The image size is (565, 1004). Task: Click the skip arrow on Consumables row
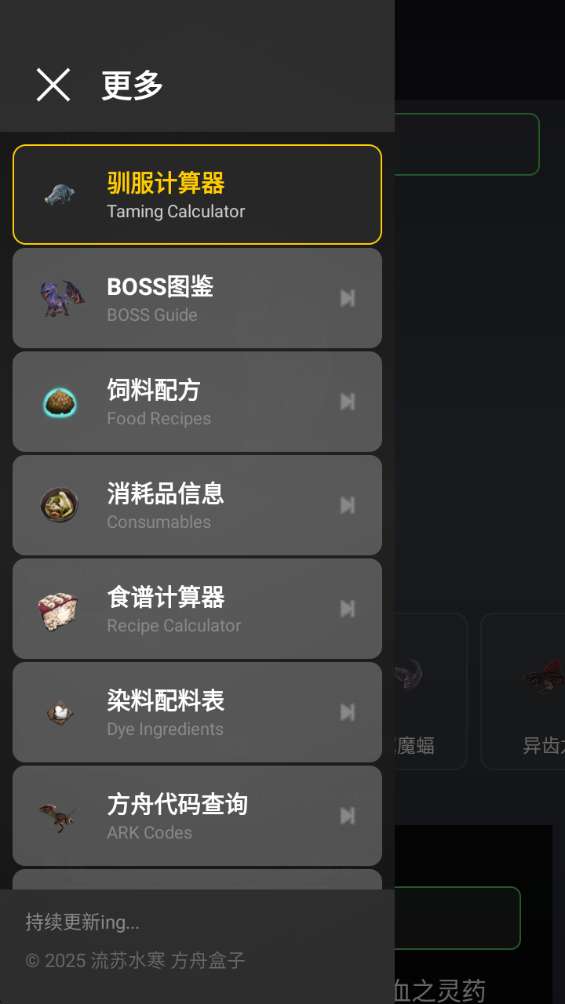click(x=347, y=506)
